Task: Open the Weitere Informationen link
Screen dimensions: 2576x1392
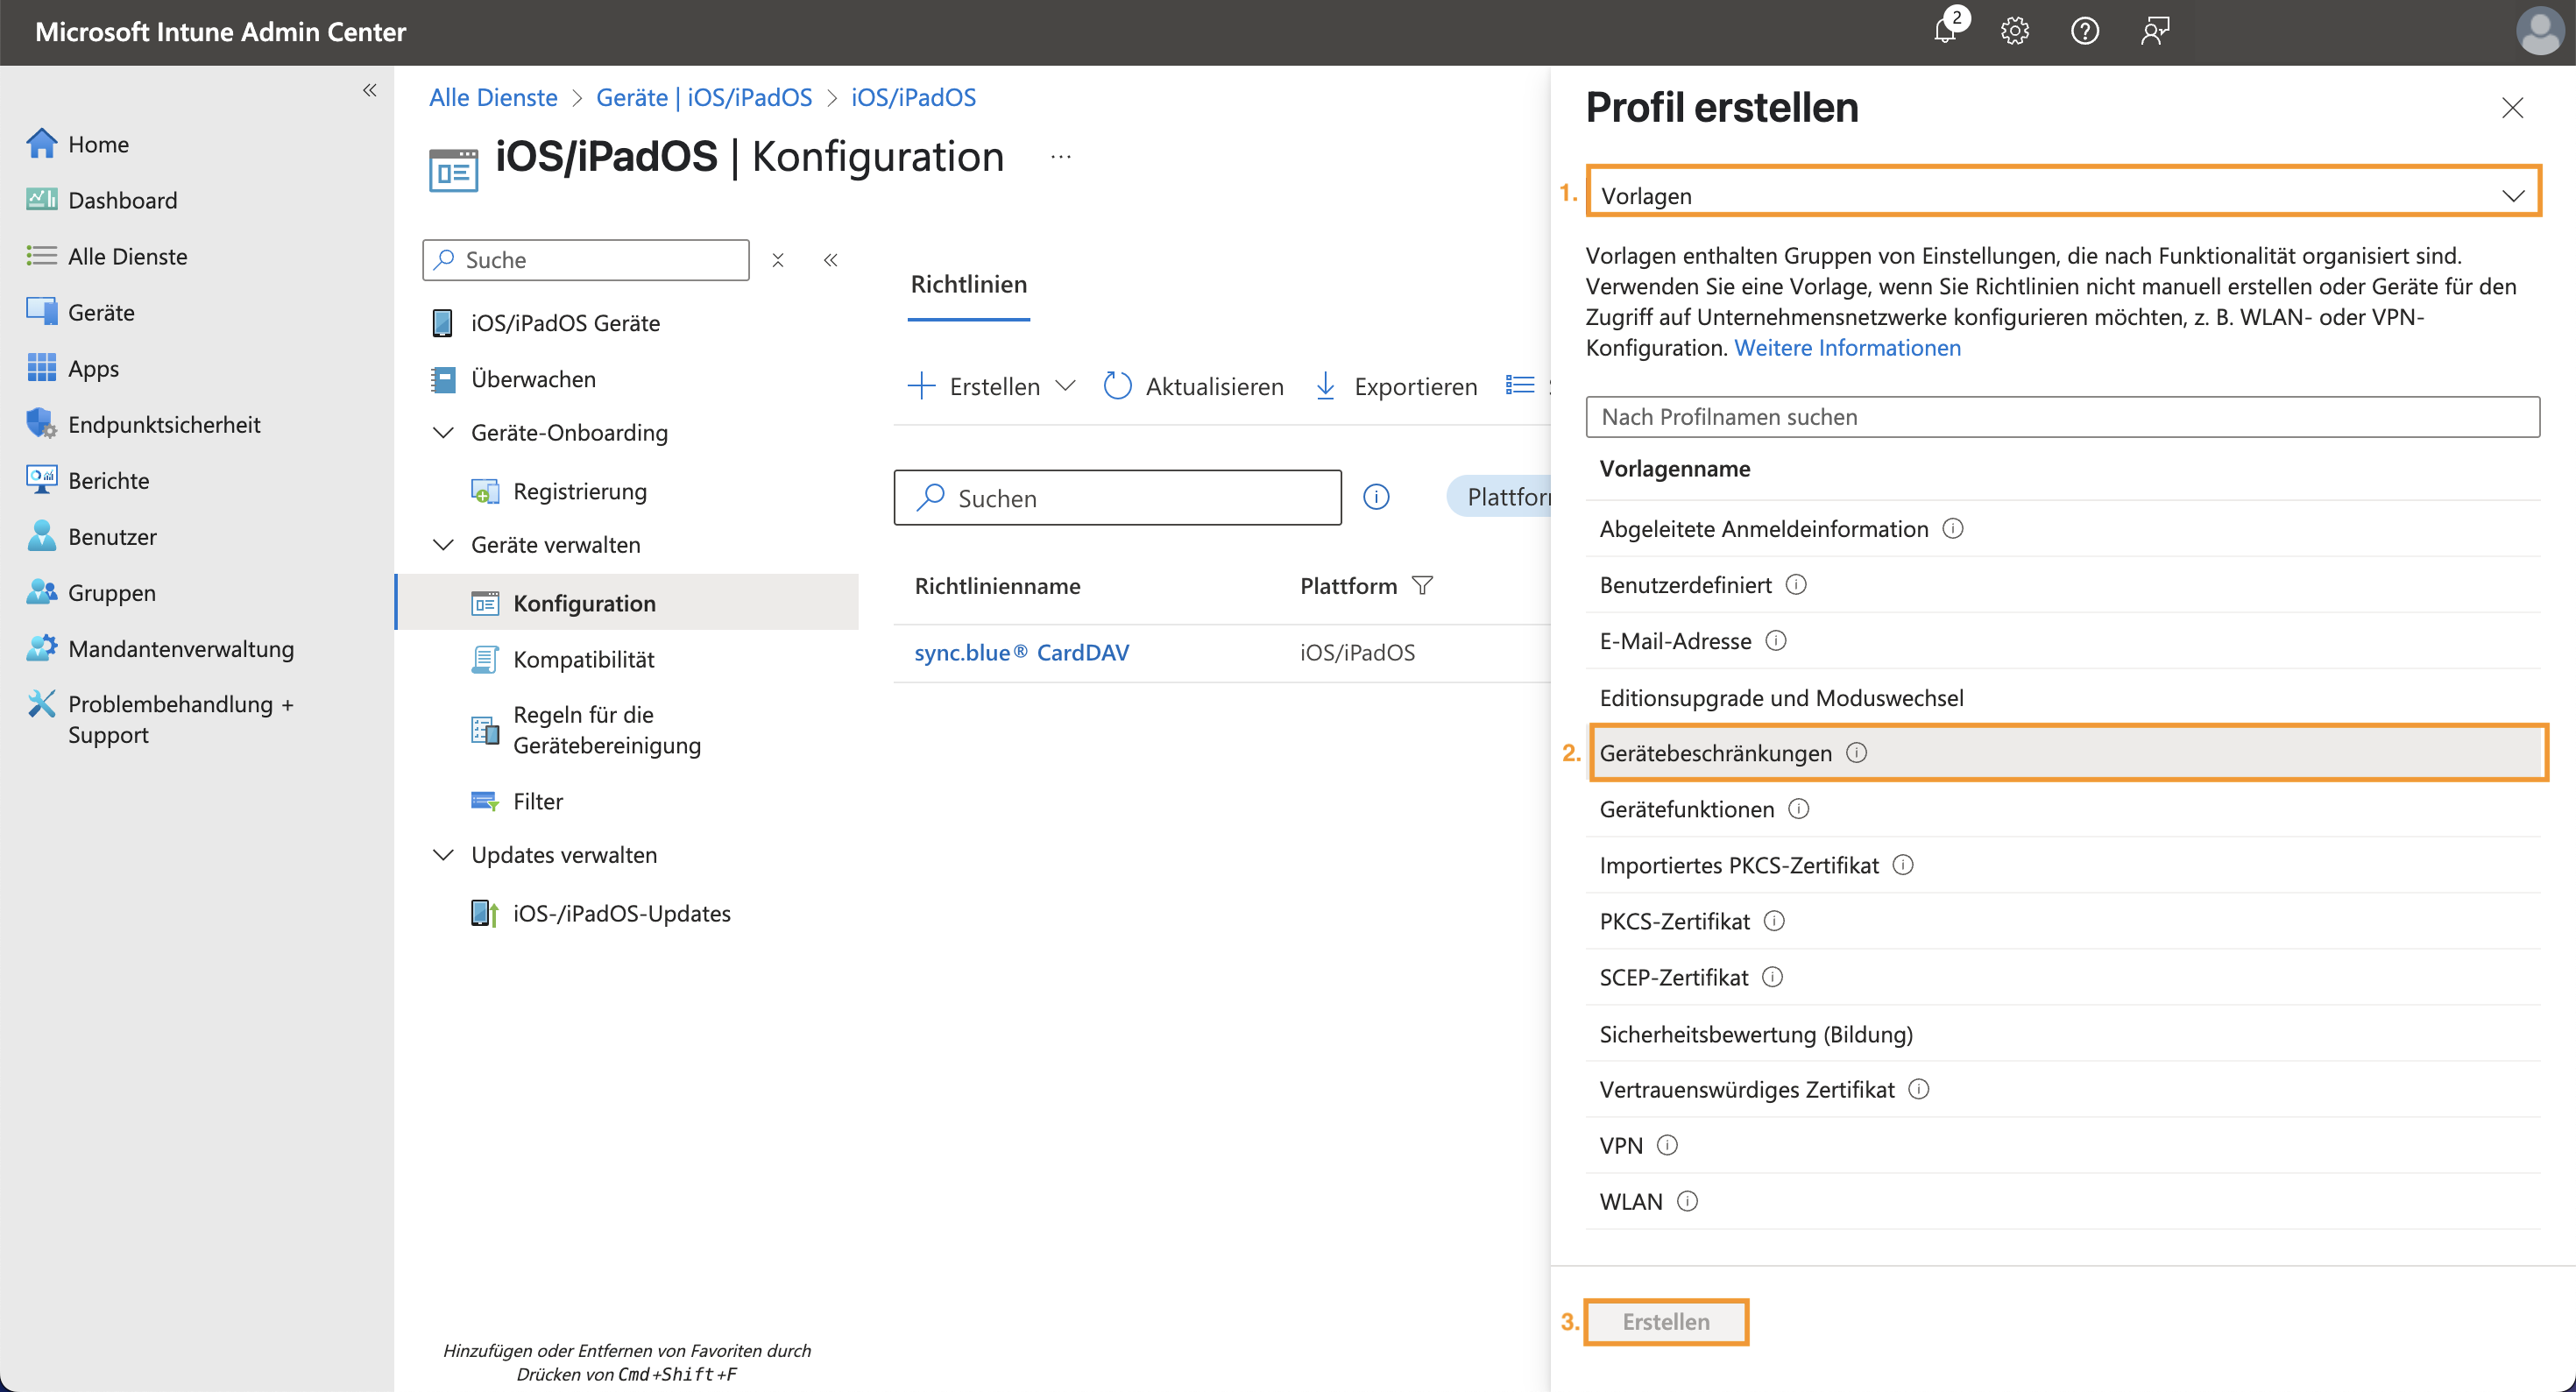Action: (1847, 347)
